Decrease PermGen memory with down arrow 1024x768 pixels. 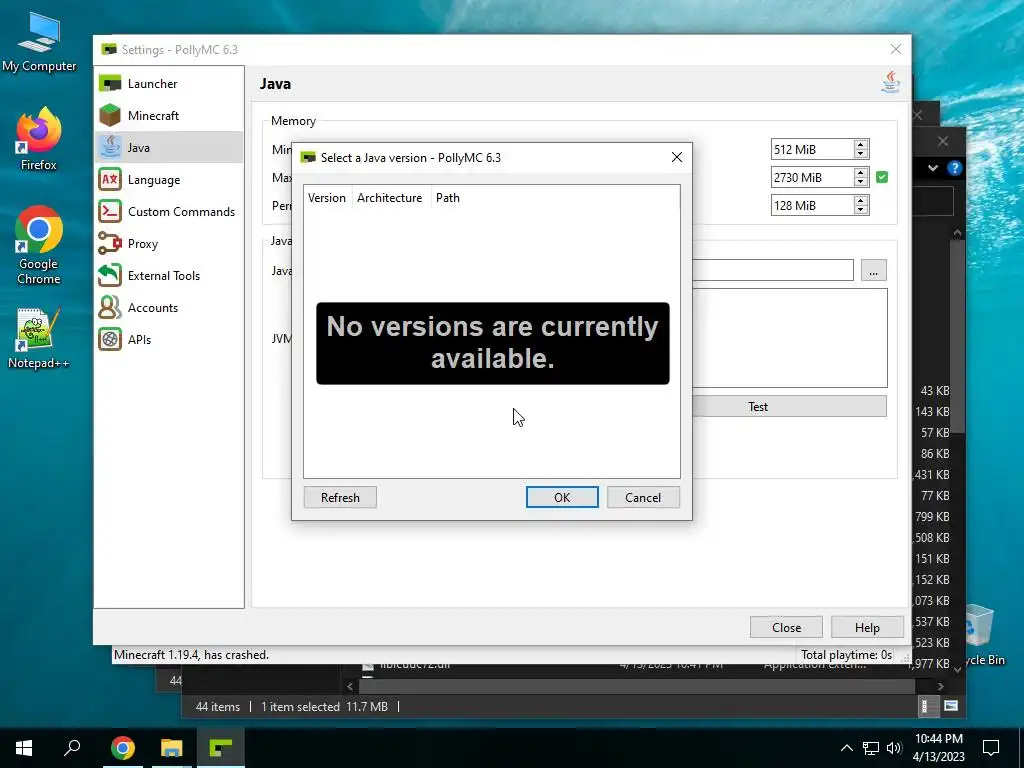pos(861,210)
